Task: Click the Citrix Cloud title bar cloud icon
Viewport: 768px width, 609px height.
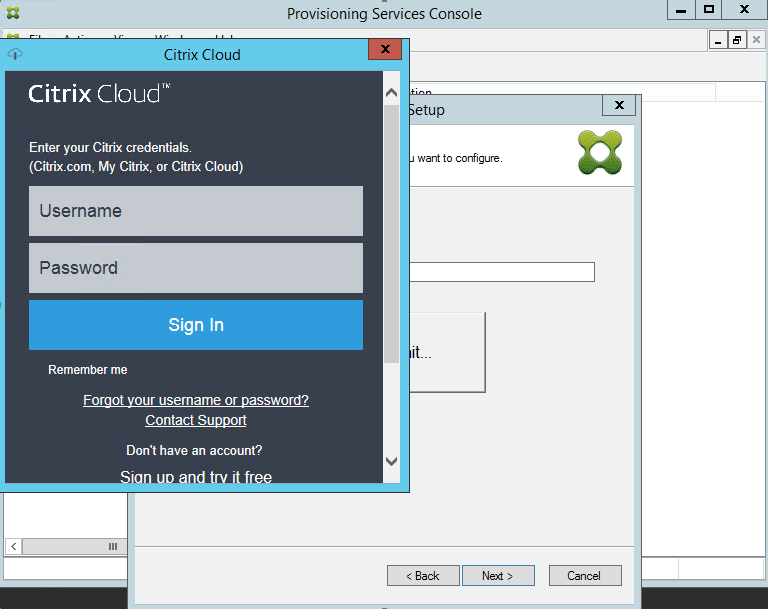Action: (x=15, y=54)
